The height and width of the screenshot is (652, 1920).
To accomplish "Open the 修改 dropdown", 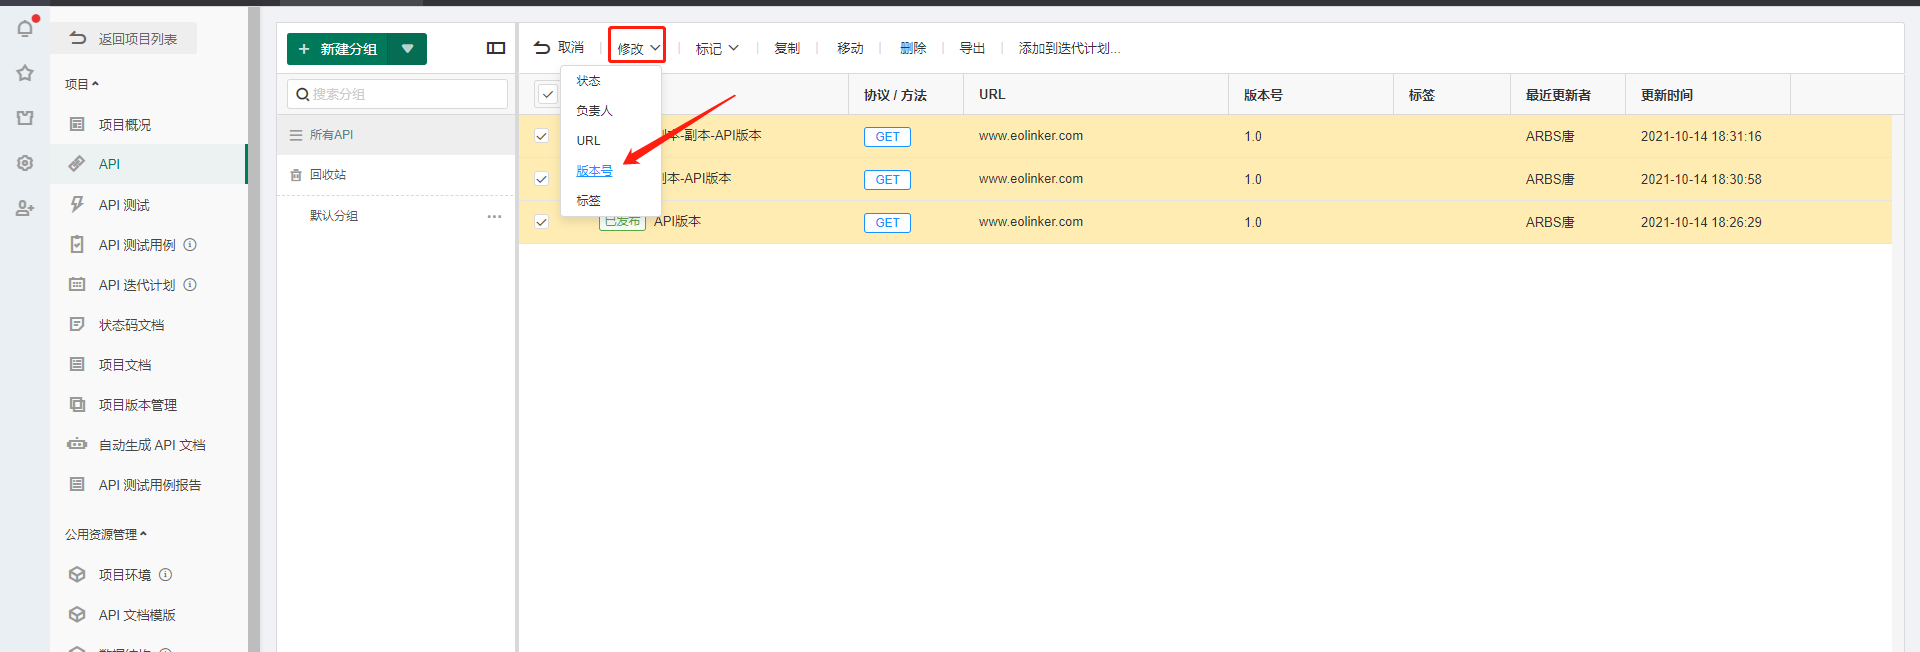I will click(638, 48).
